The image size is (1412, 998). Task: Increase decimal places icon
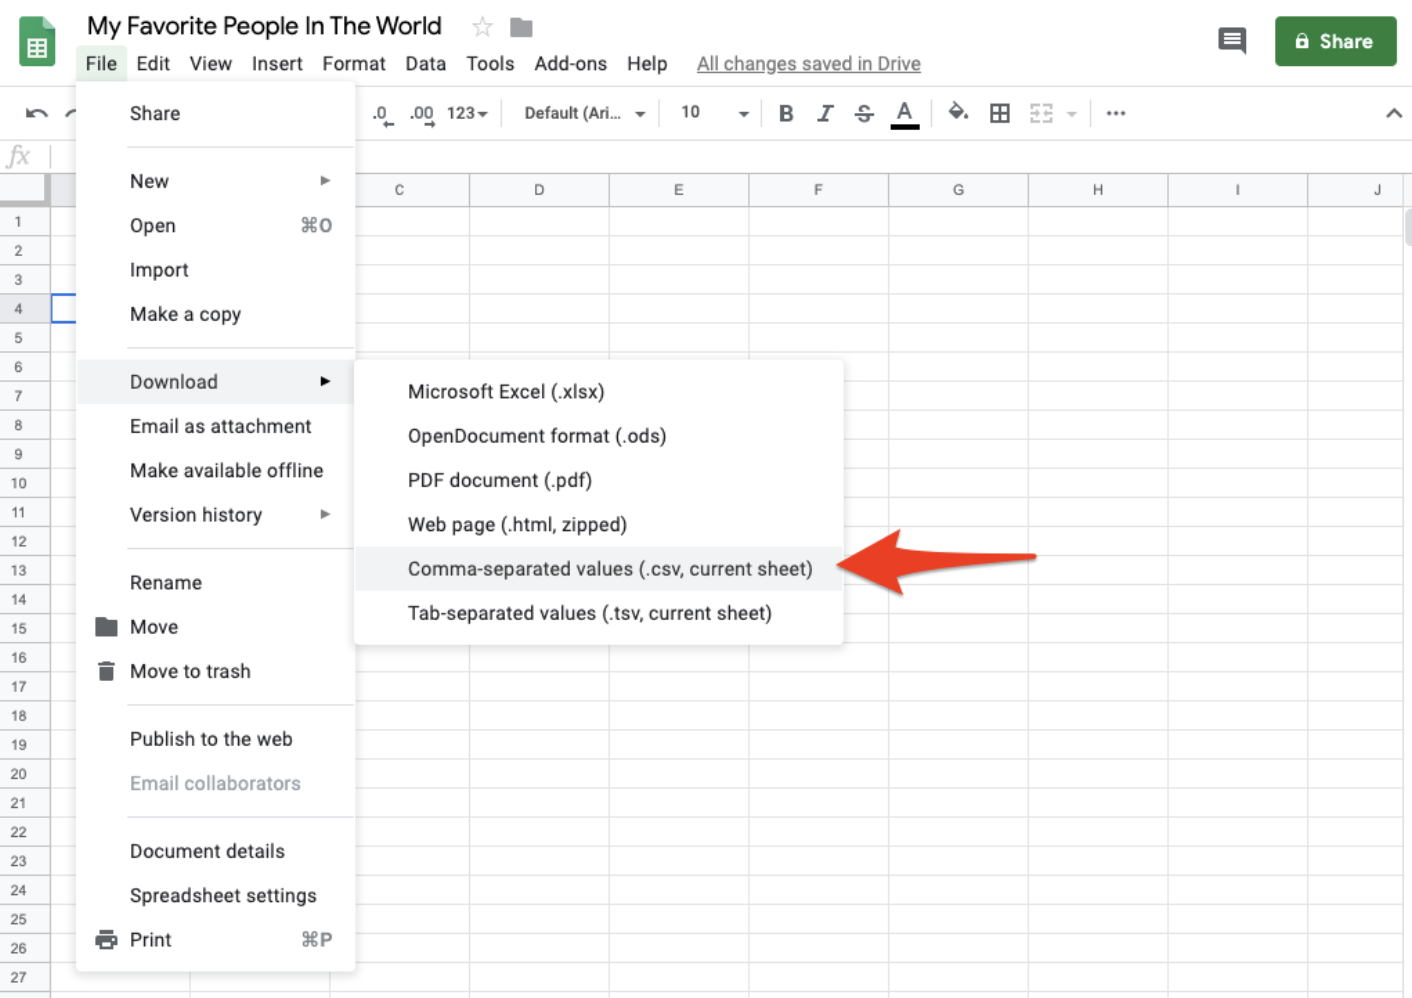(422, 114)
